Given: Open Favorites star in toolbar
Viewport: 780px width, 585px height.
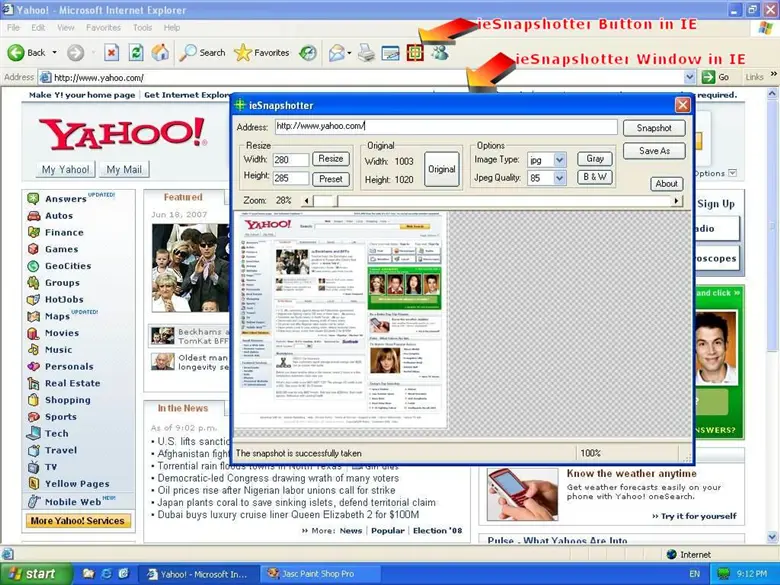Looking at the screenshot, I should pyautogui.click(x=243, y=52).
